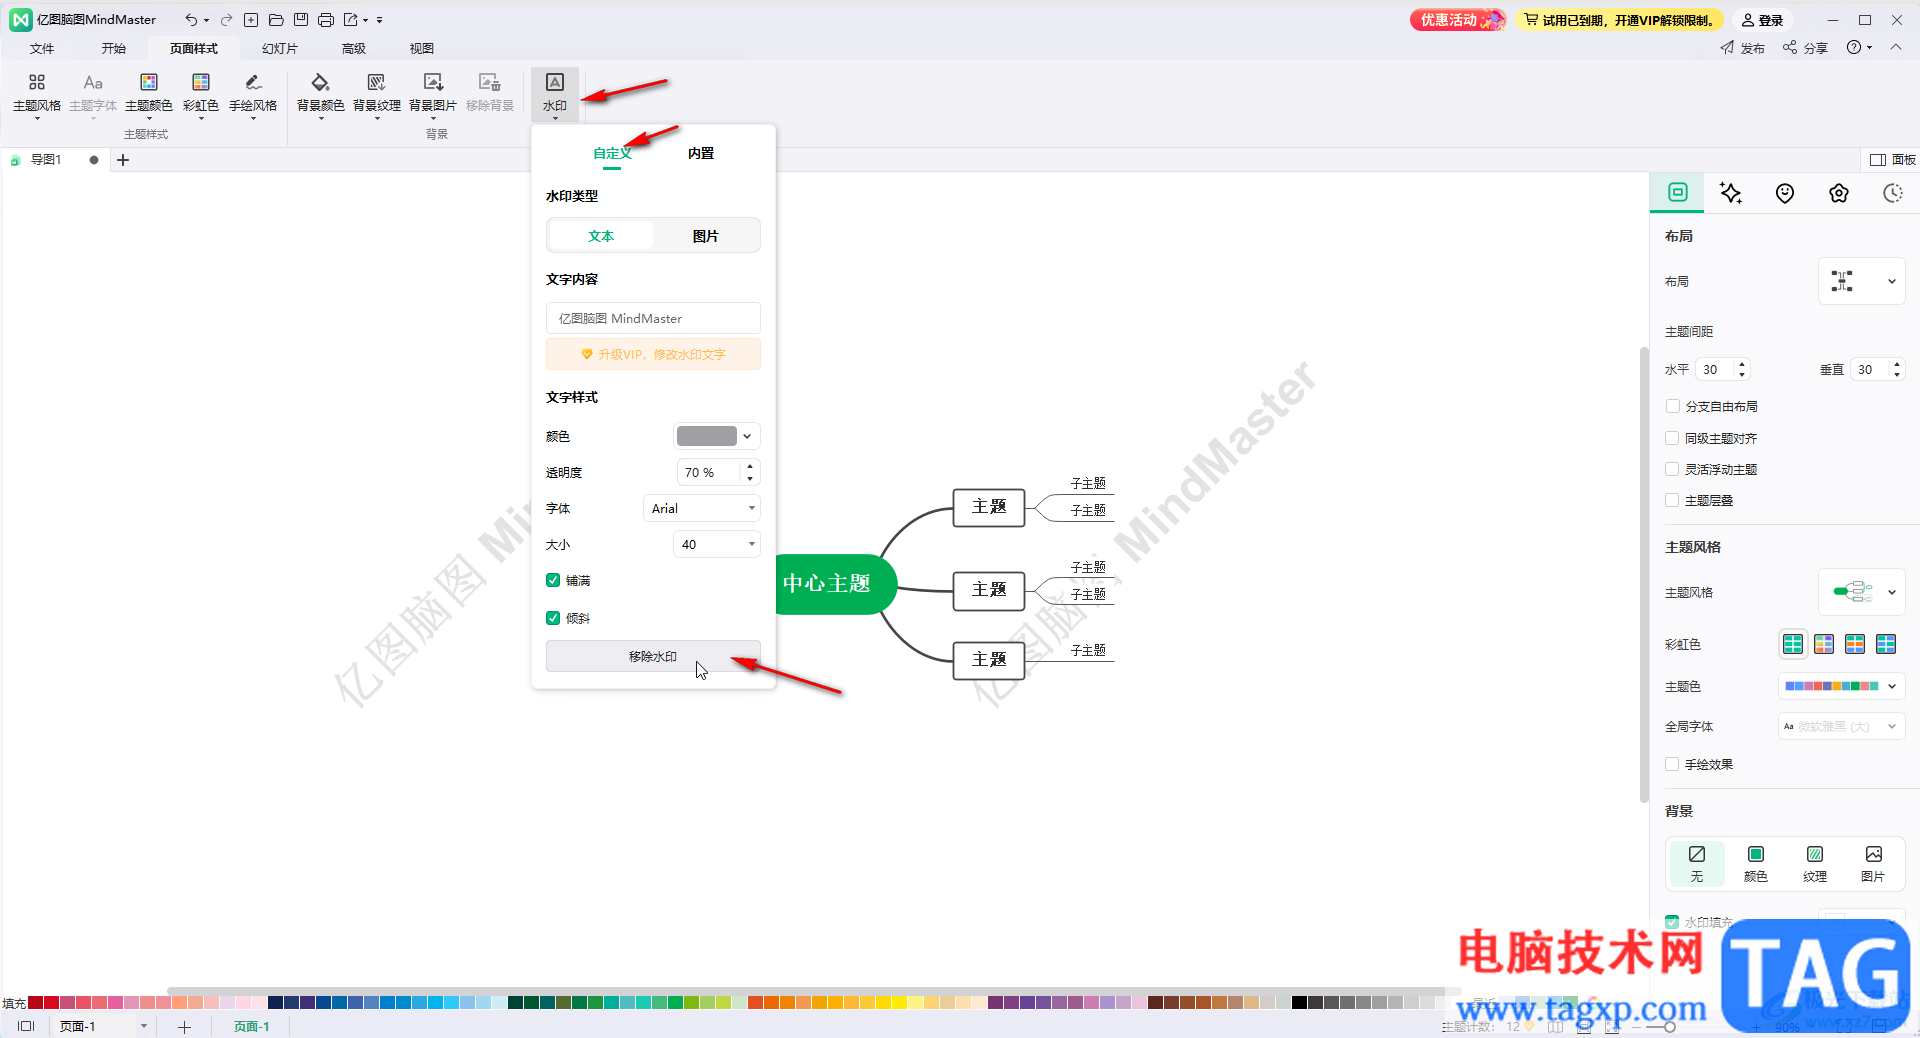
Task: Open the watermark color dropdown
Action: [717, 436]
